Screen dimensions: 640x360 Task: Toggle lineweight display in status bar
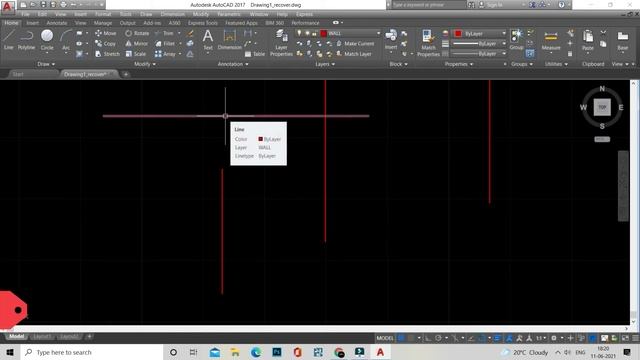click(497, 338)
